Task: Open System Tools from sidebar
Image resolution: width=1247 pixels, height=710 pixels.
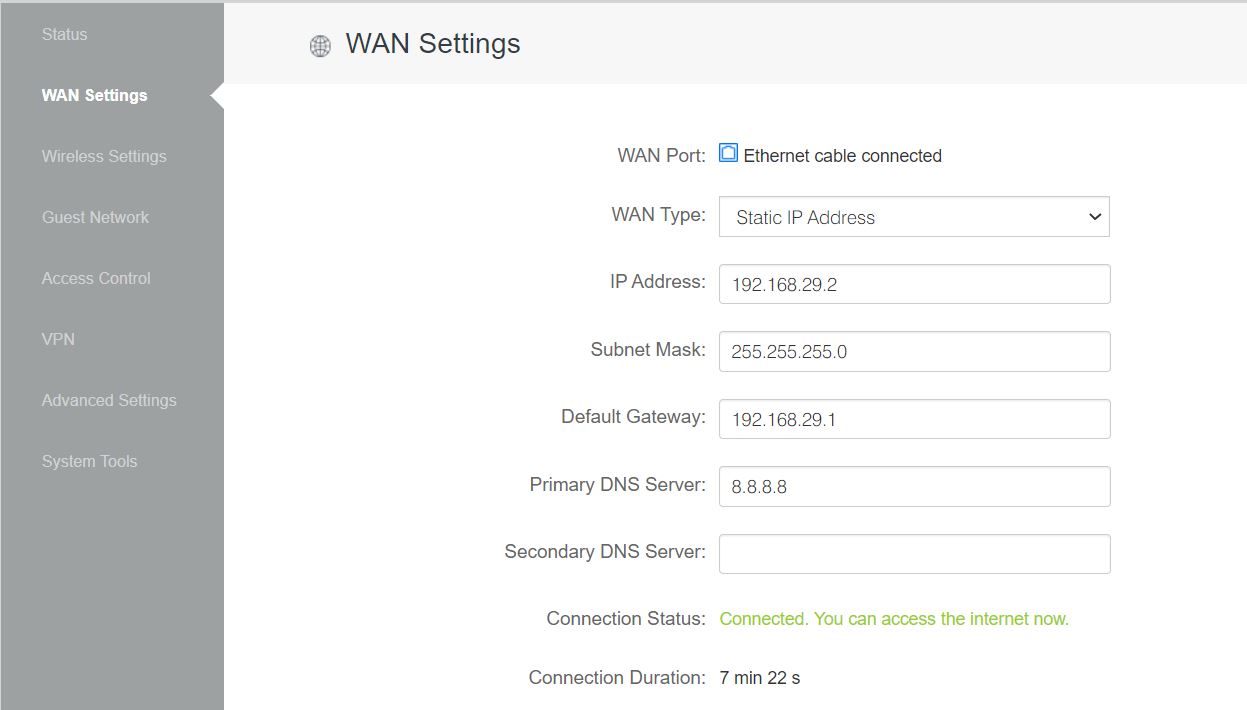Action: point(89,461)
